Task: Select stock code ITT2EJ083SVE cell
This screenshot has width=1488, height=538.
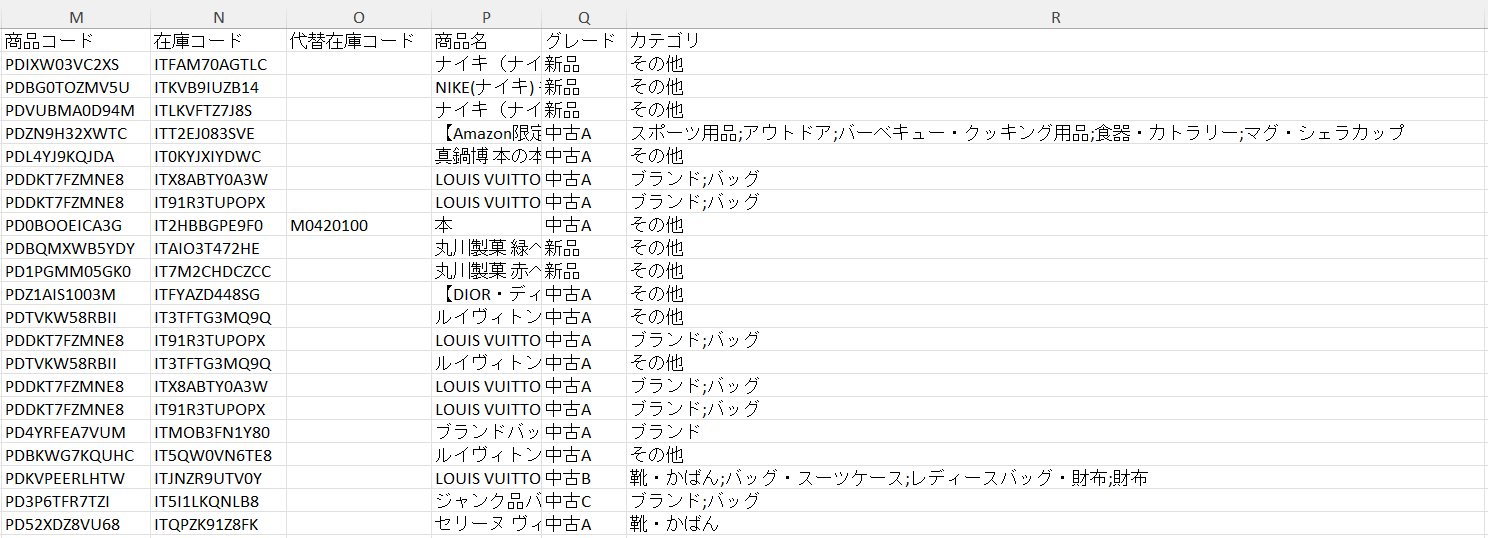Action: tap(219, 133)
